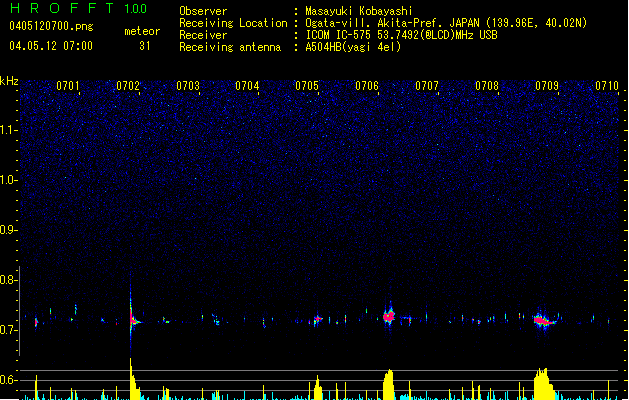The width and height of the screenshot is (629, 400).
Task: Click the 0.8 kHz axis label
Action: [x=8, y=280]
